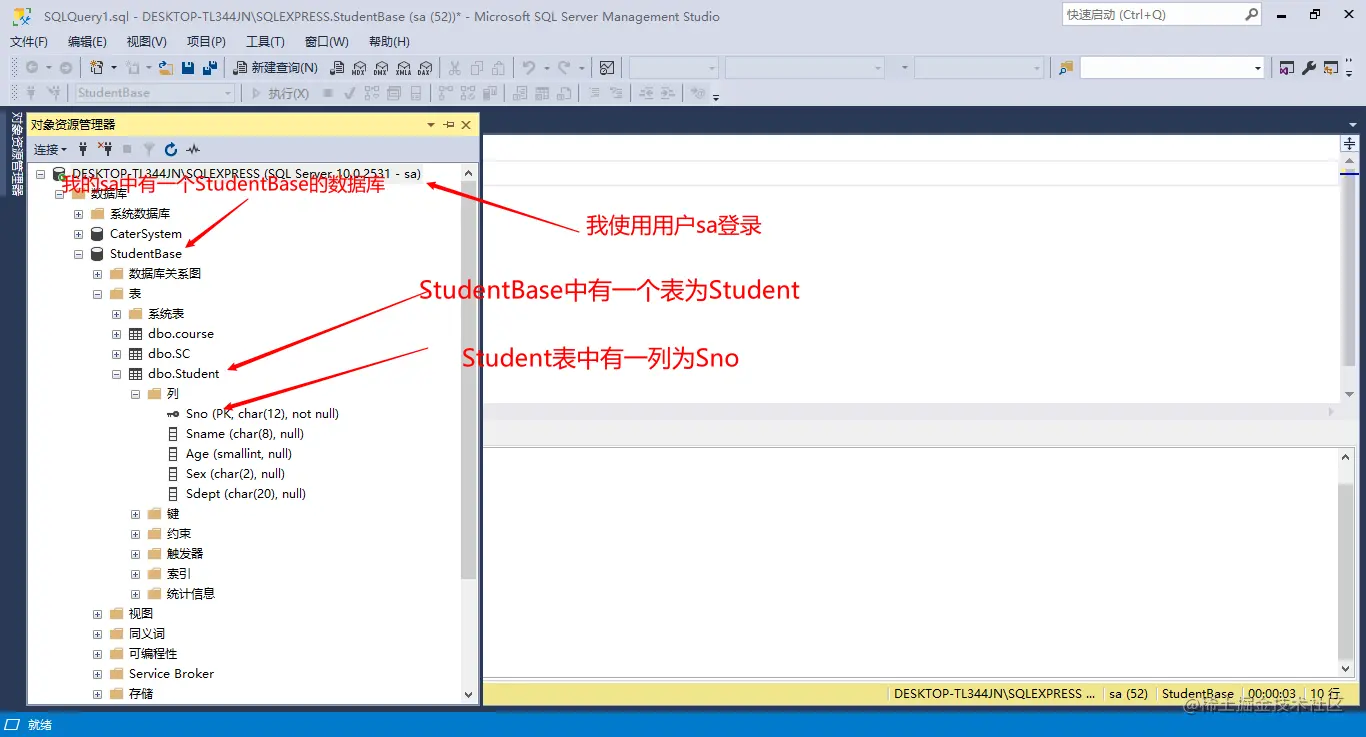
Task: Open the 视图(V) menu
Action: (x=147, y=42)
